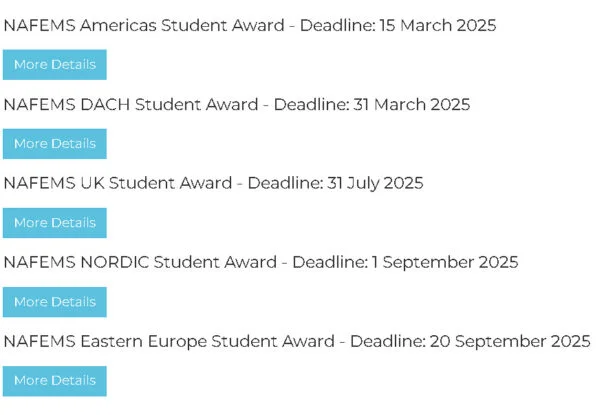This screenshot has height=415, width=615.
Task: Open More Details for Americas Student Award
Action: (55, 65)
